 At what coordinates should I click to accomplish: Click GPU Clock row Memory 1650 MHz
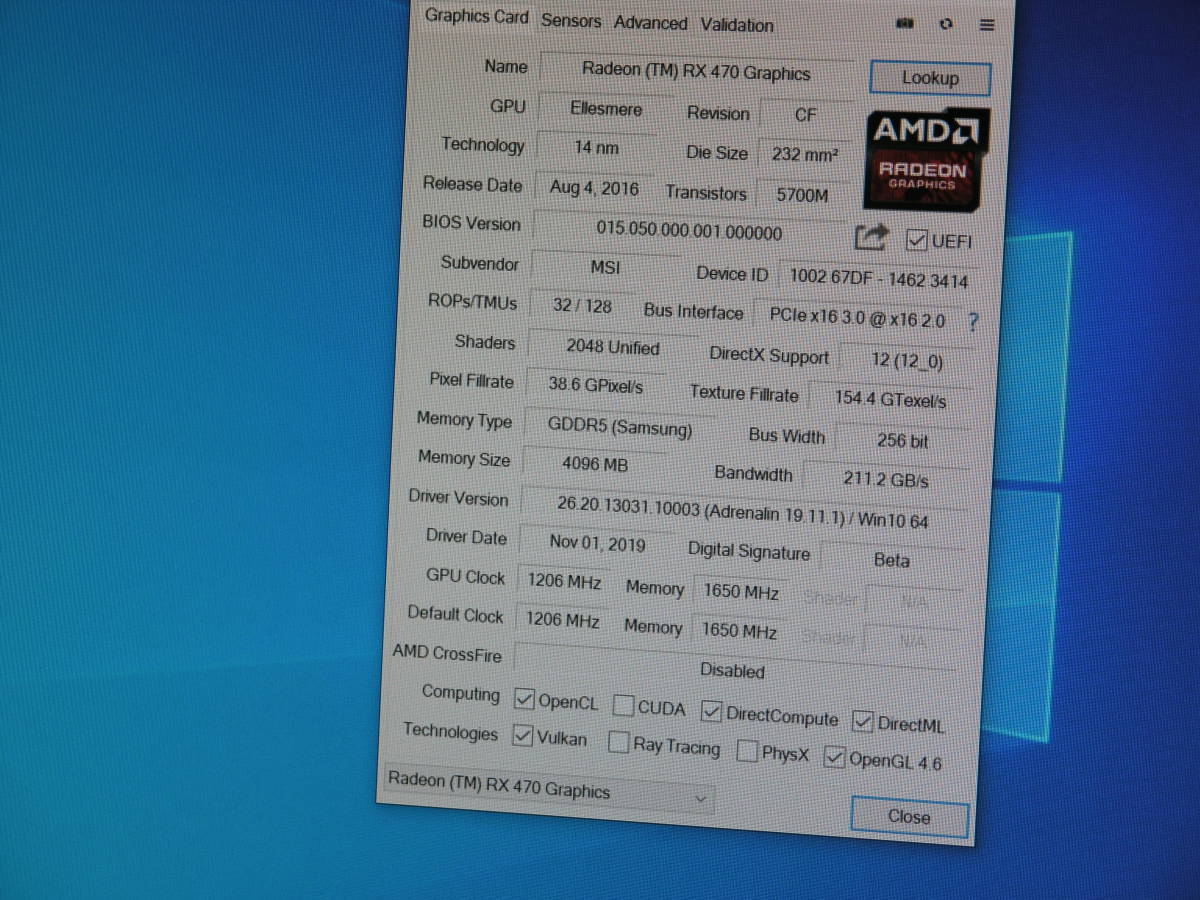[741, 591]
